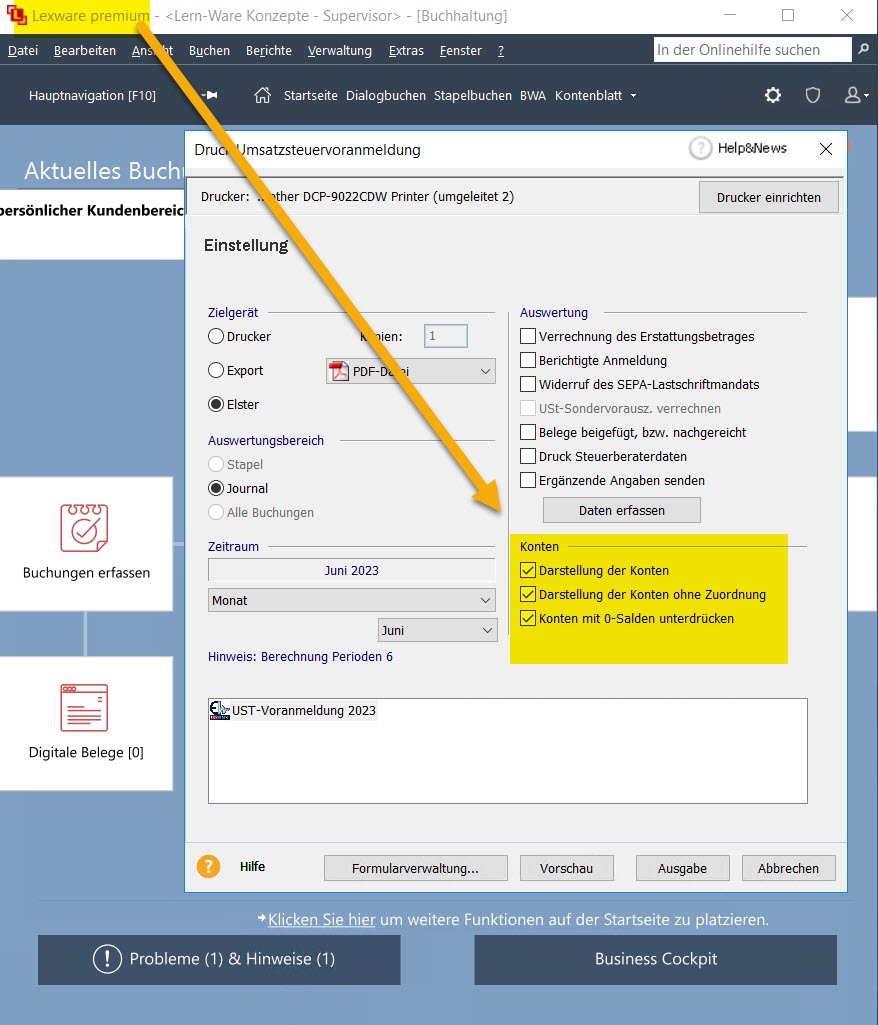Open the user account icon
The image size is (878, 1025).
pos(853,95)
